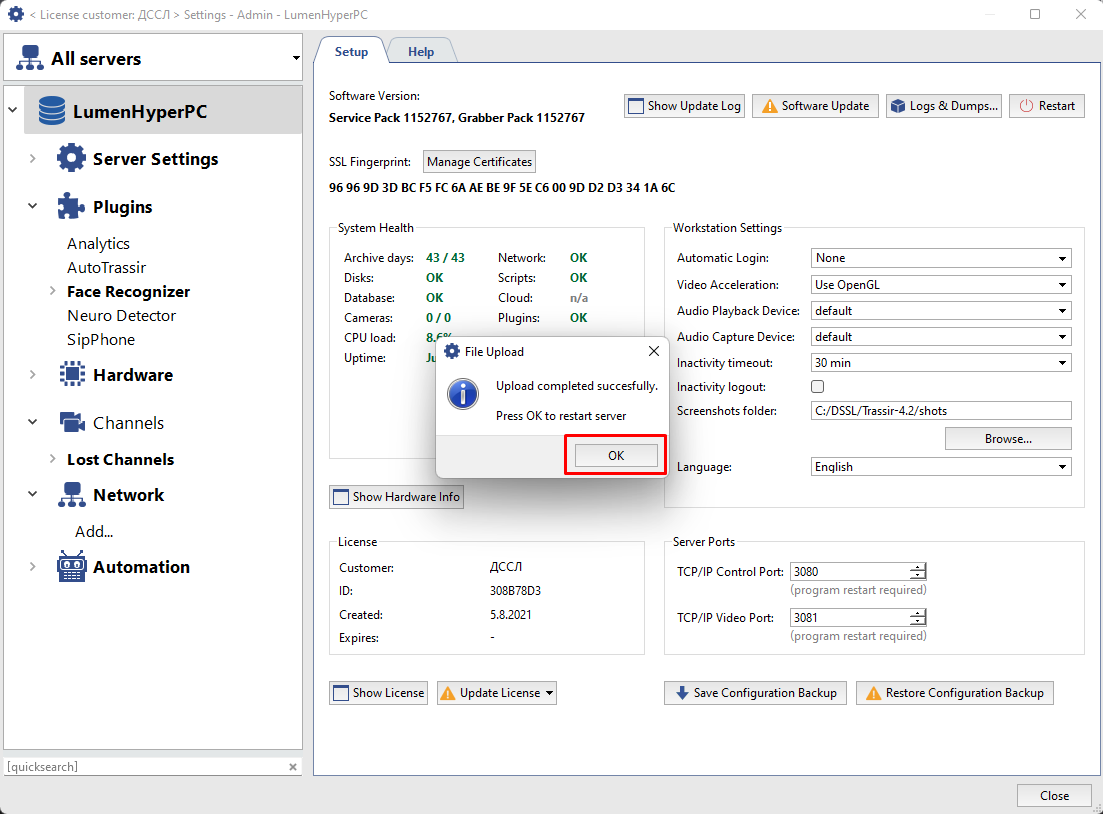Screen dimensions: 1103x814
Task: Select Analytics plugin in the tree
Action: (x=98, y=243)
